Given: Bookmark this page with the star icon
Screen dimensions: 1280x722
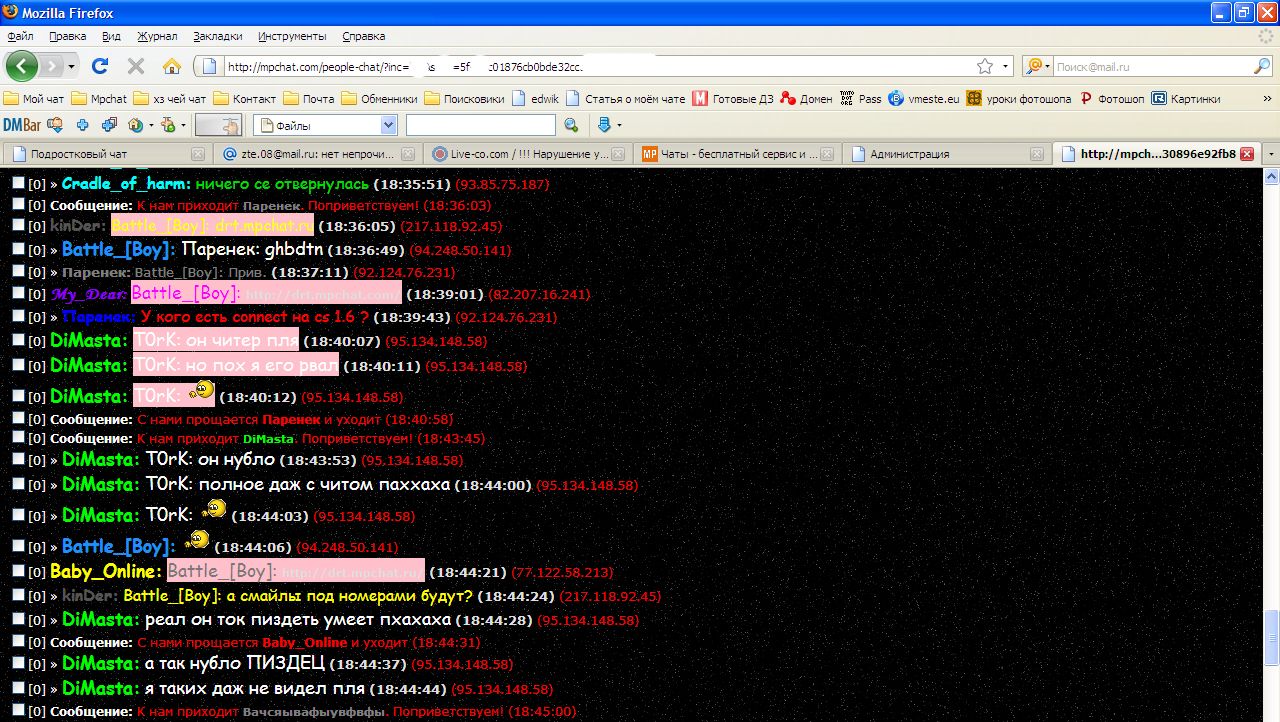Looking at the screenshot, I should click(x=985, y=66).
